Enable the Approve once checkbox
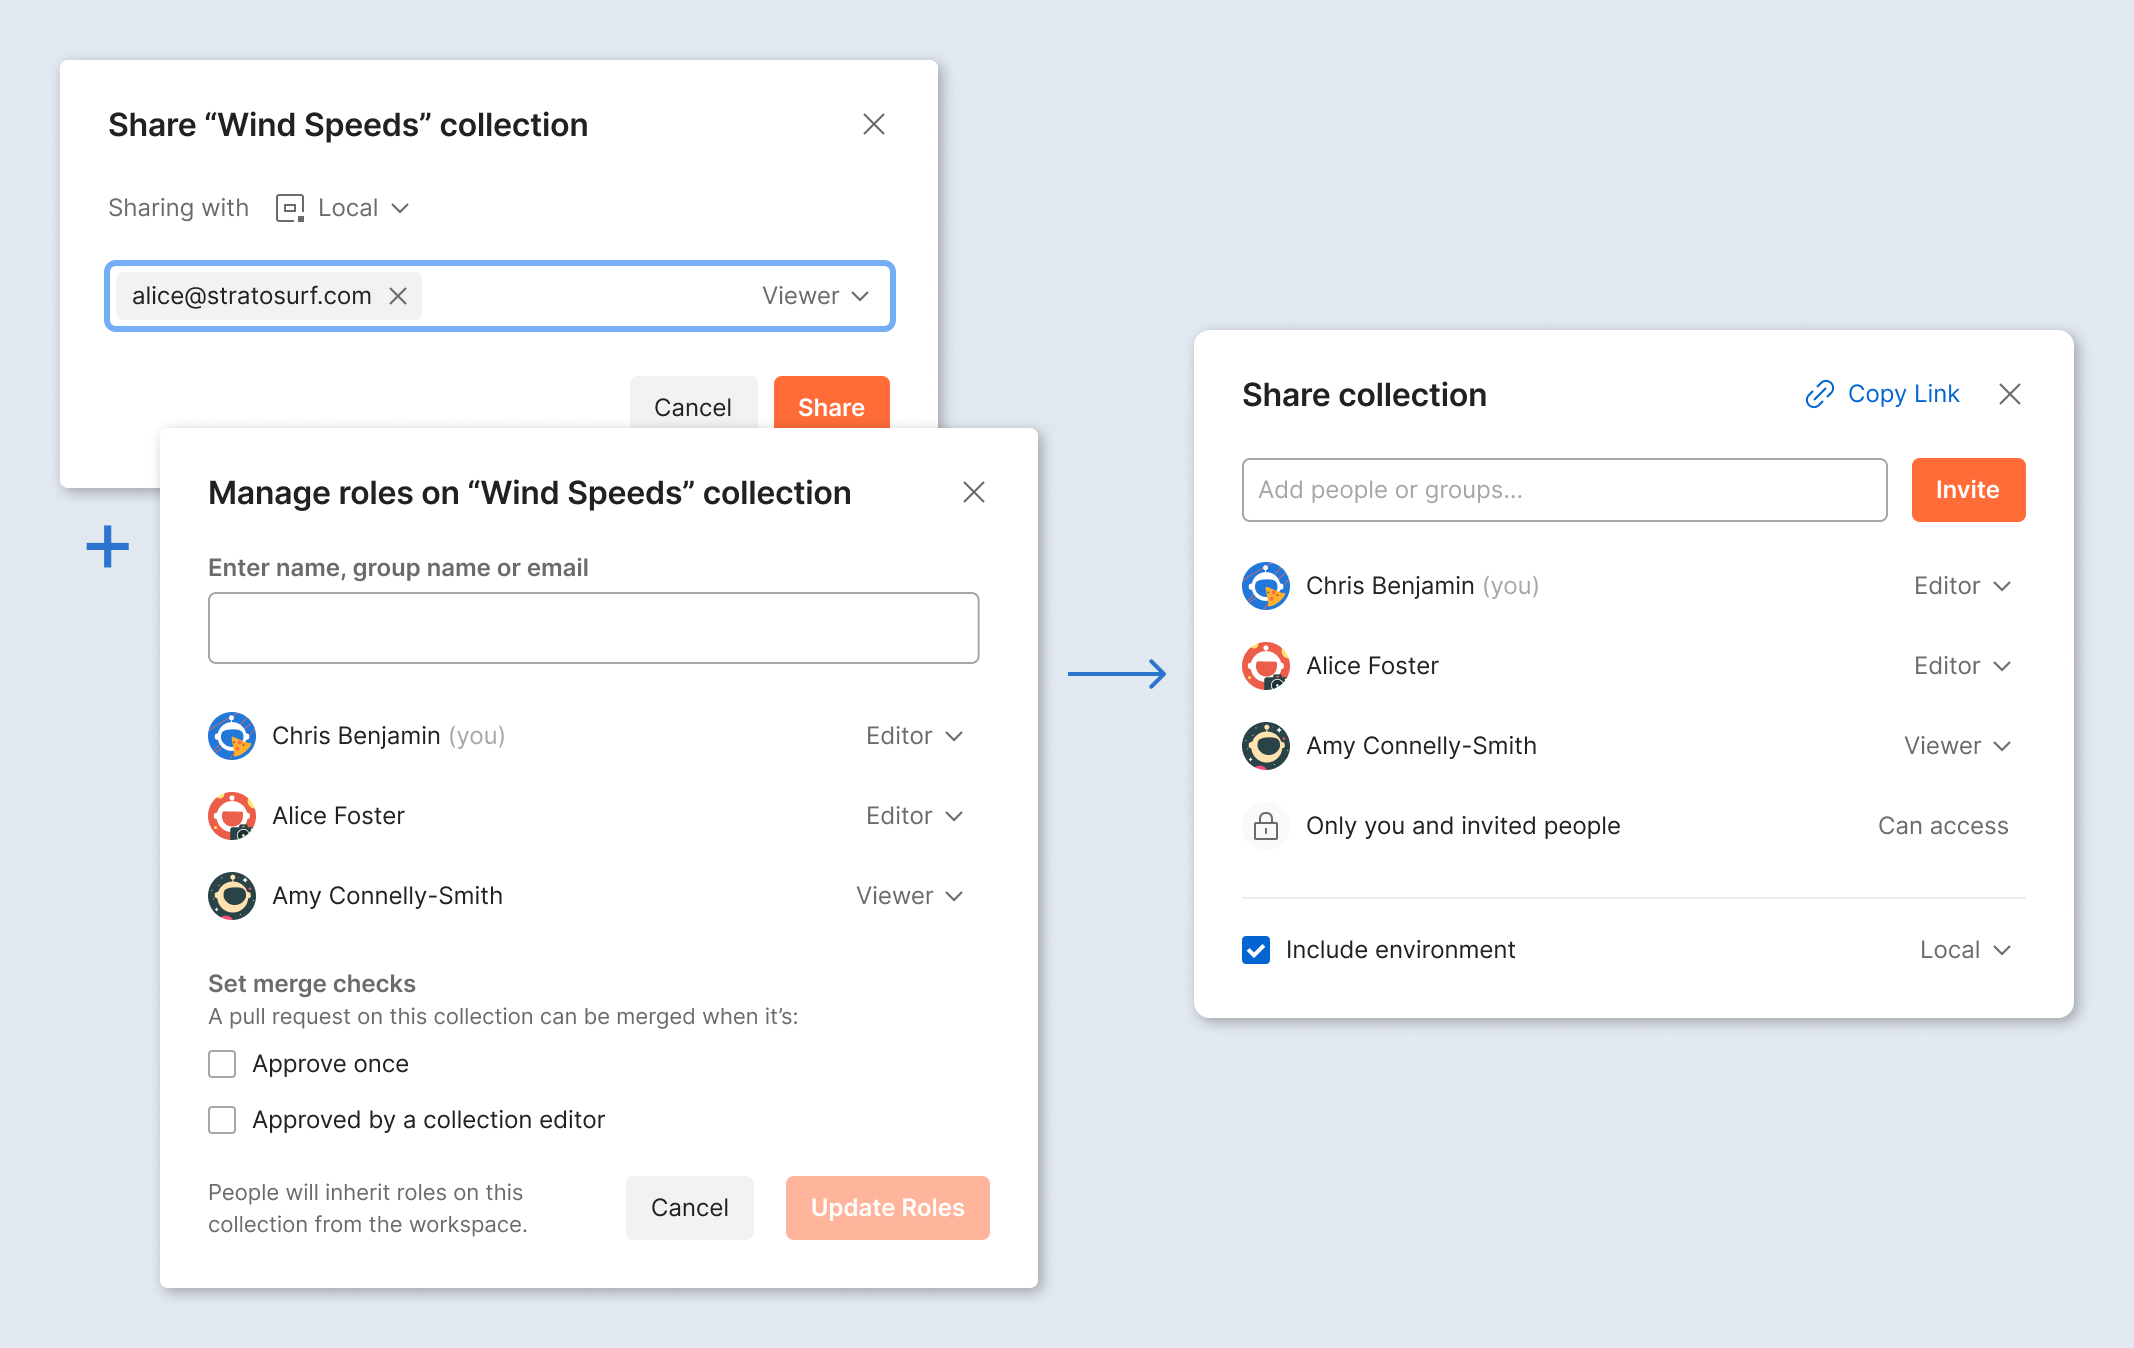This screenshot has height=1348, width=2134. click(222, 1064)
